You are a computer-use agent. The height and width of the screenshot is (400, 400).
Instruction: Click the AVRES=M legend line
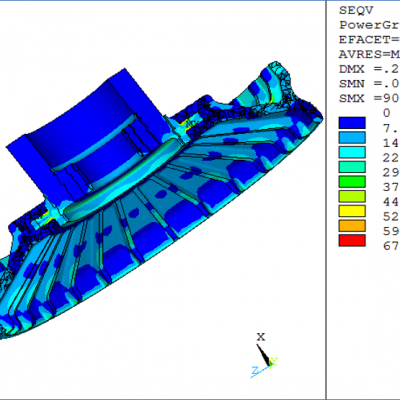[369, 54]
